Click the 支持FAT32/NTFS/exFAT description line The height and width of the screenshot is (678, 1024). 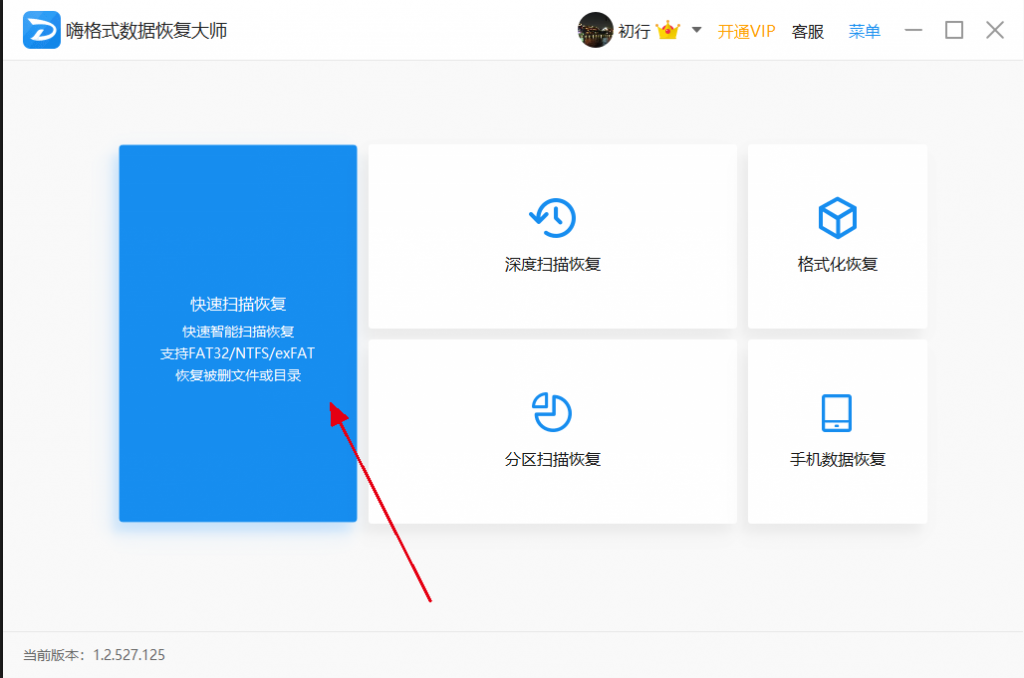[x=238, y=353]
